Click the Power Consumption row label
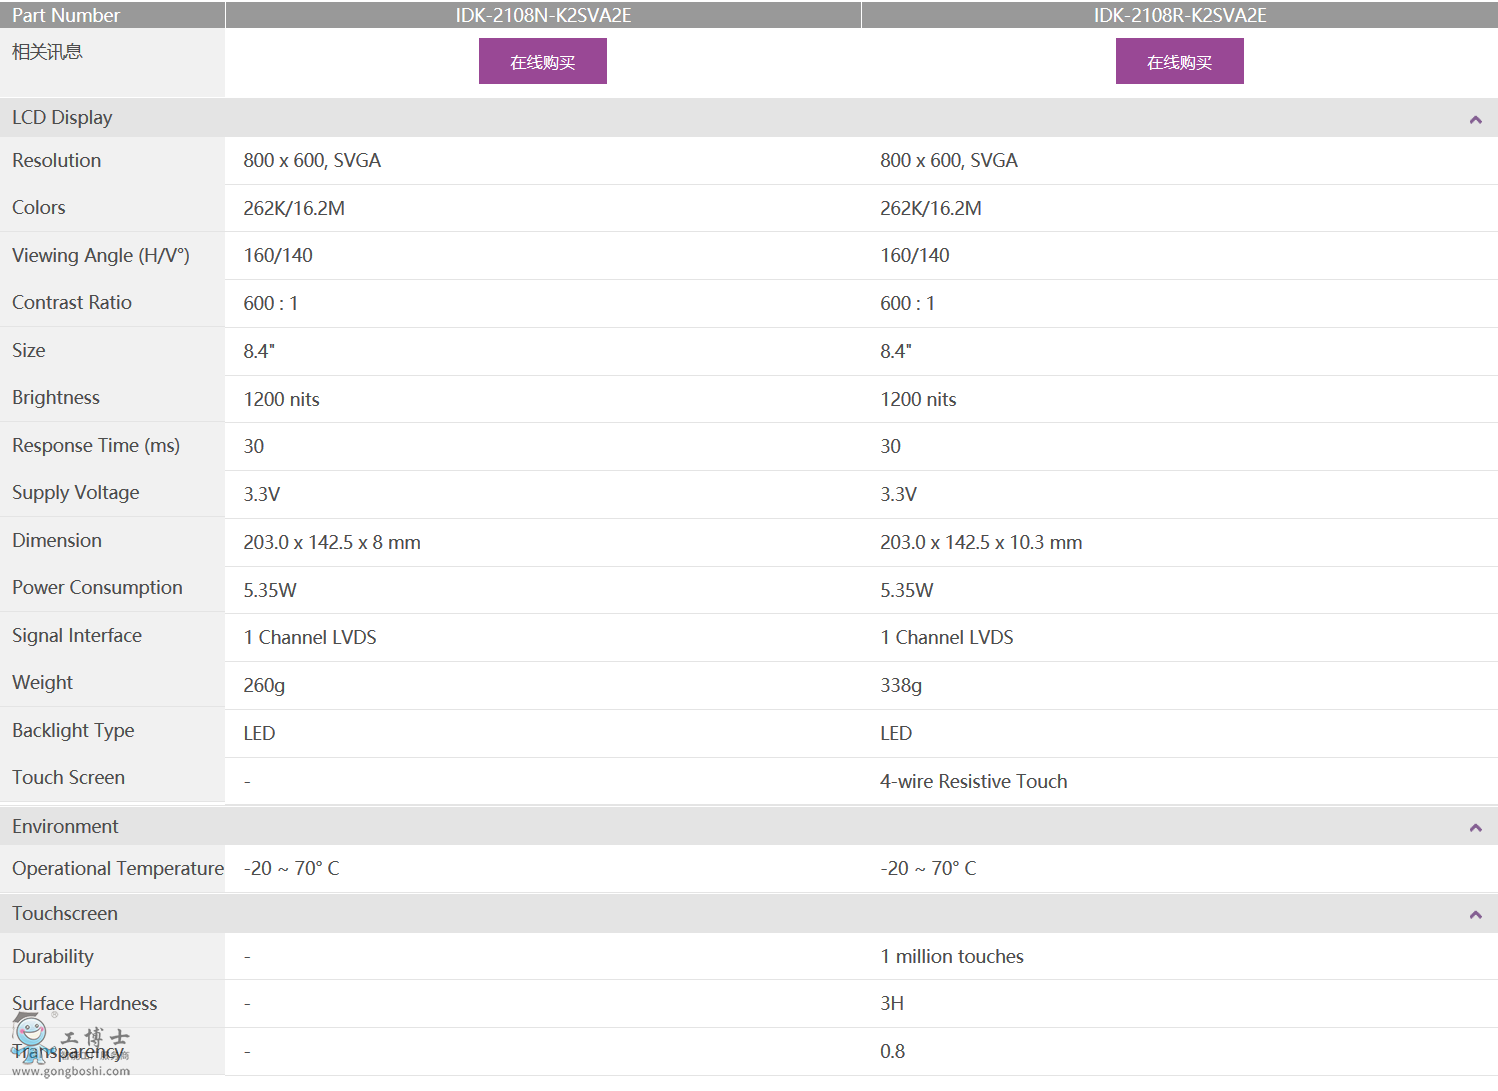The width and height of the screenshot is (1498, 1091). 97,588
